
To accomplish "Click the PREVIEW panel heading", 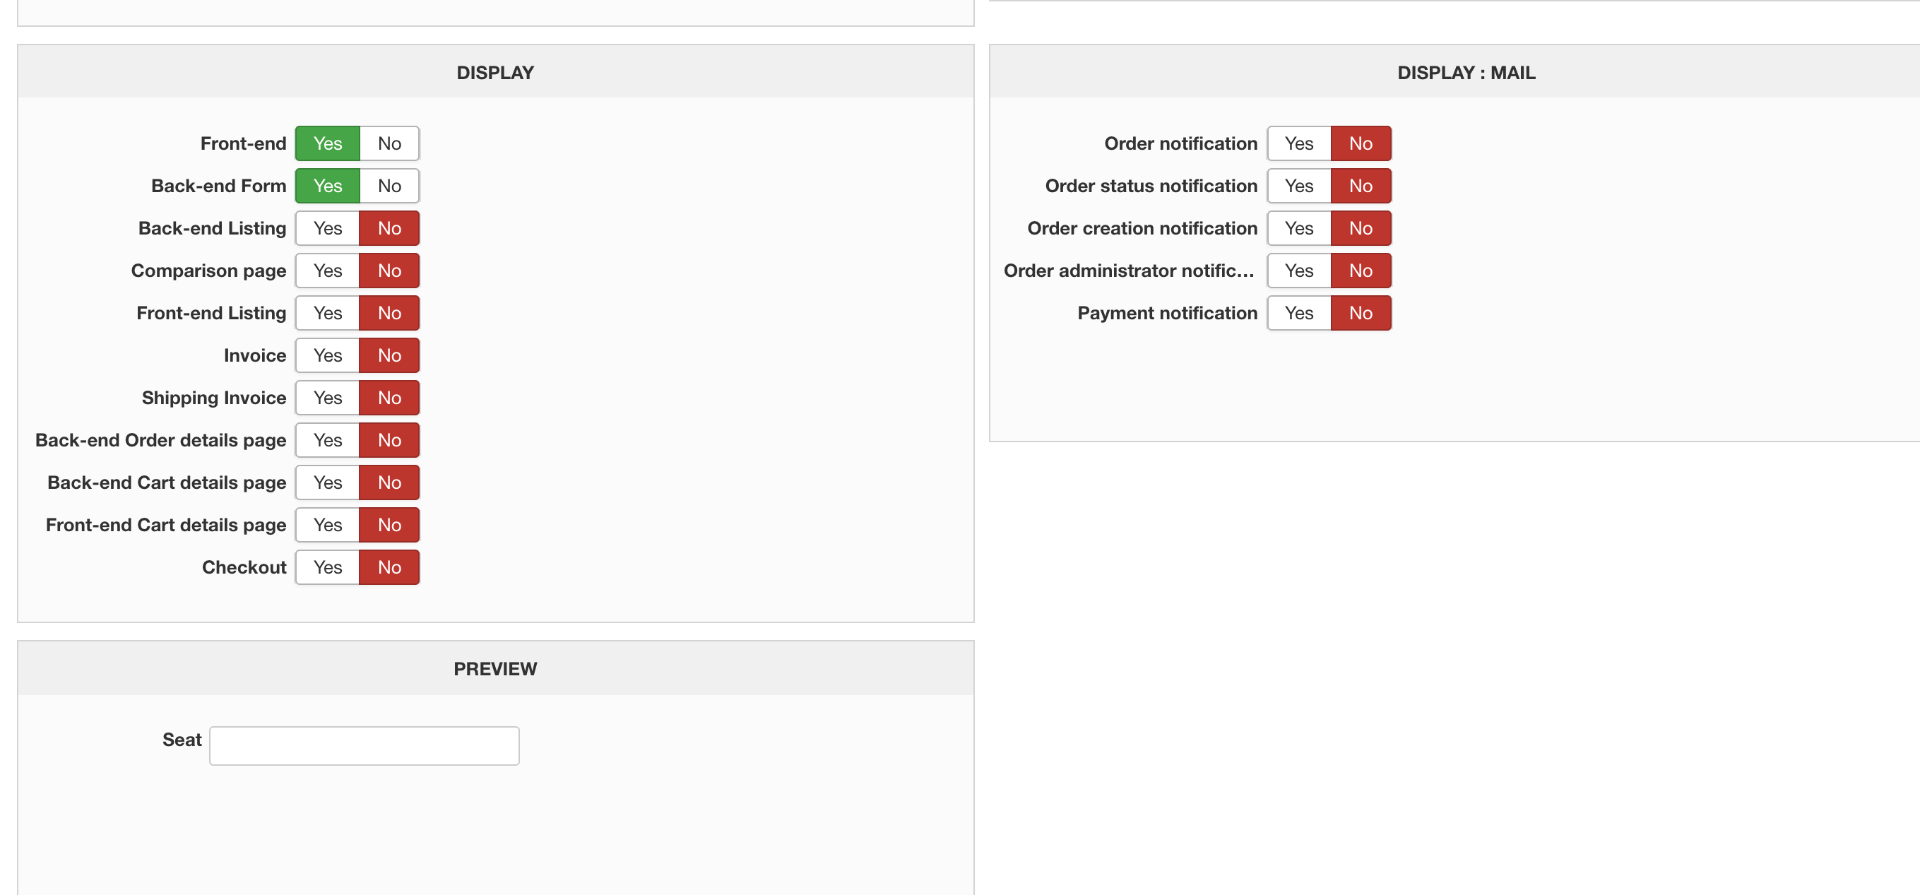I will (x=495, y=669).
